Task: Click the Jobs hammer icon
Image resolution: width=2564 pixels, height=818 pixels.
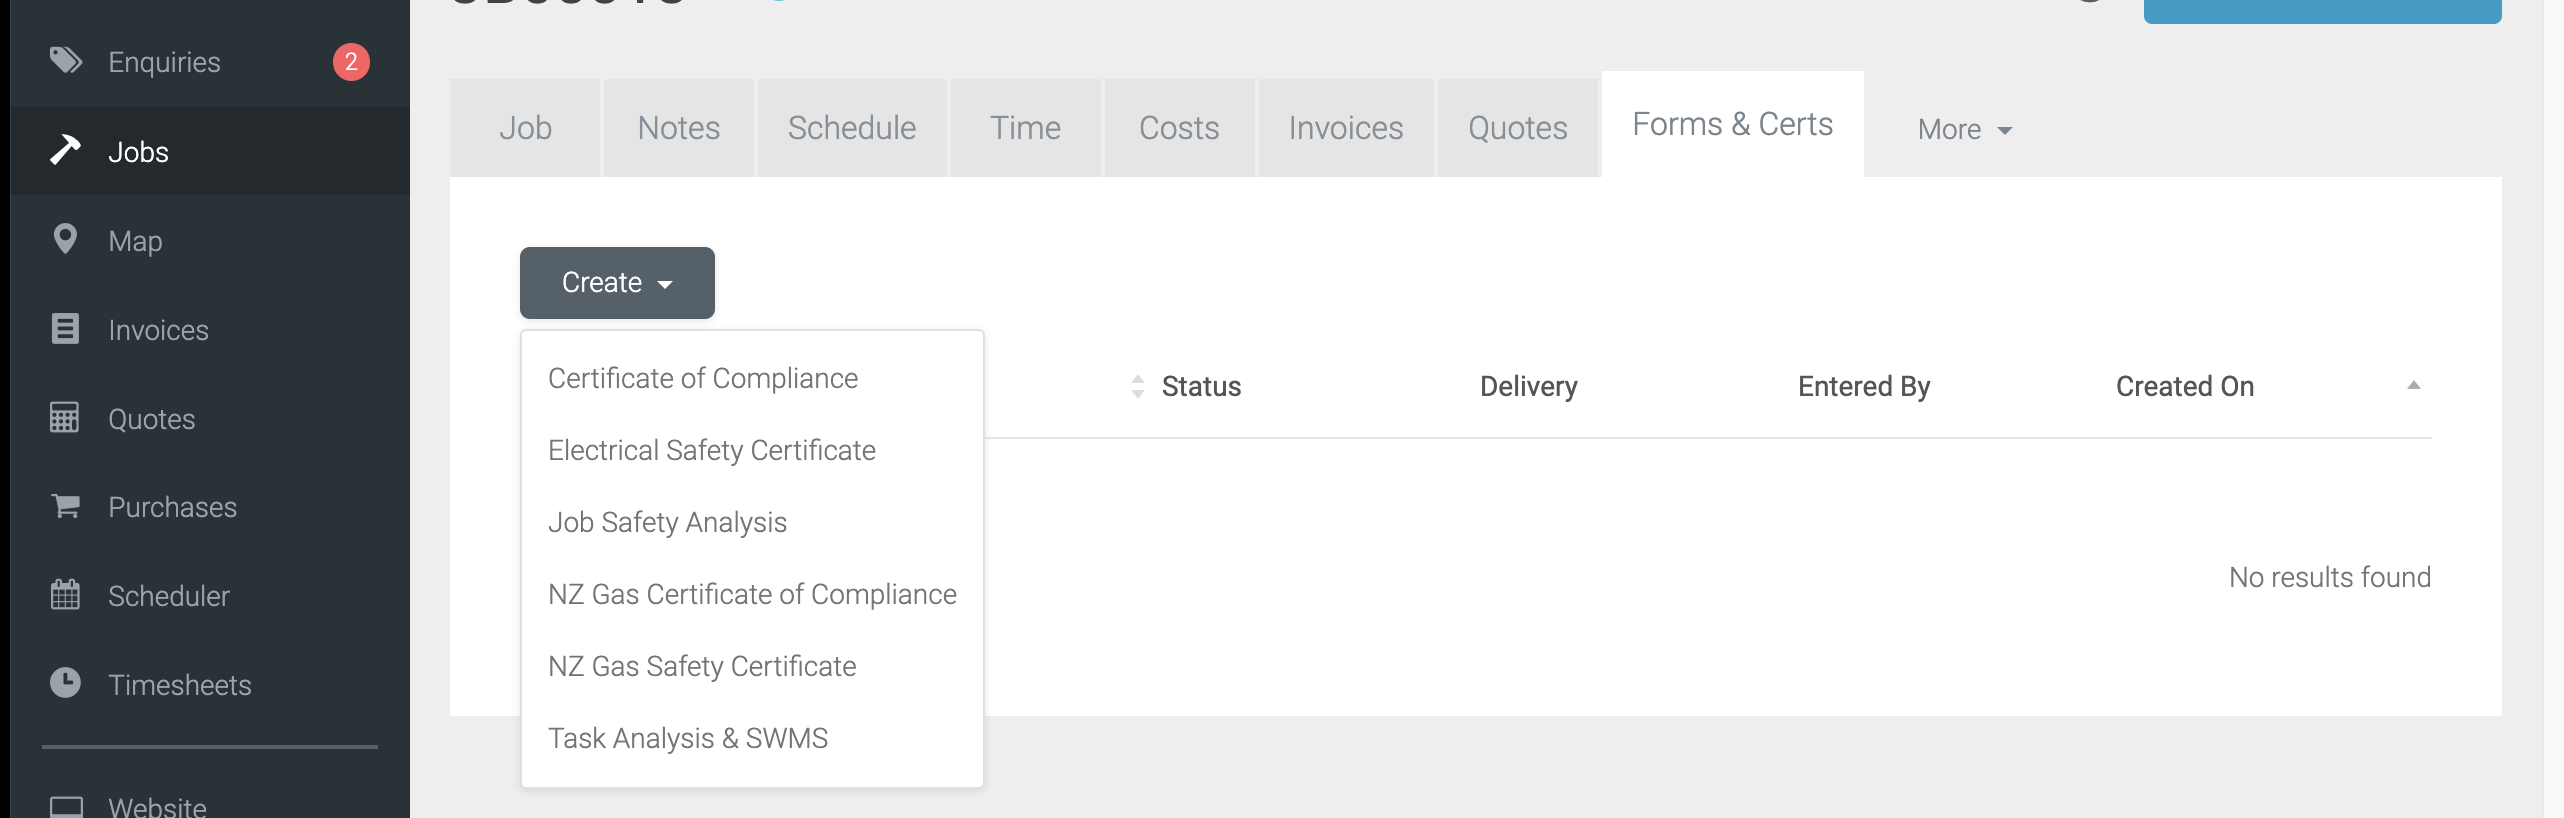Action: (66, 150)
